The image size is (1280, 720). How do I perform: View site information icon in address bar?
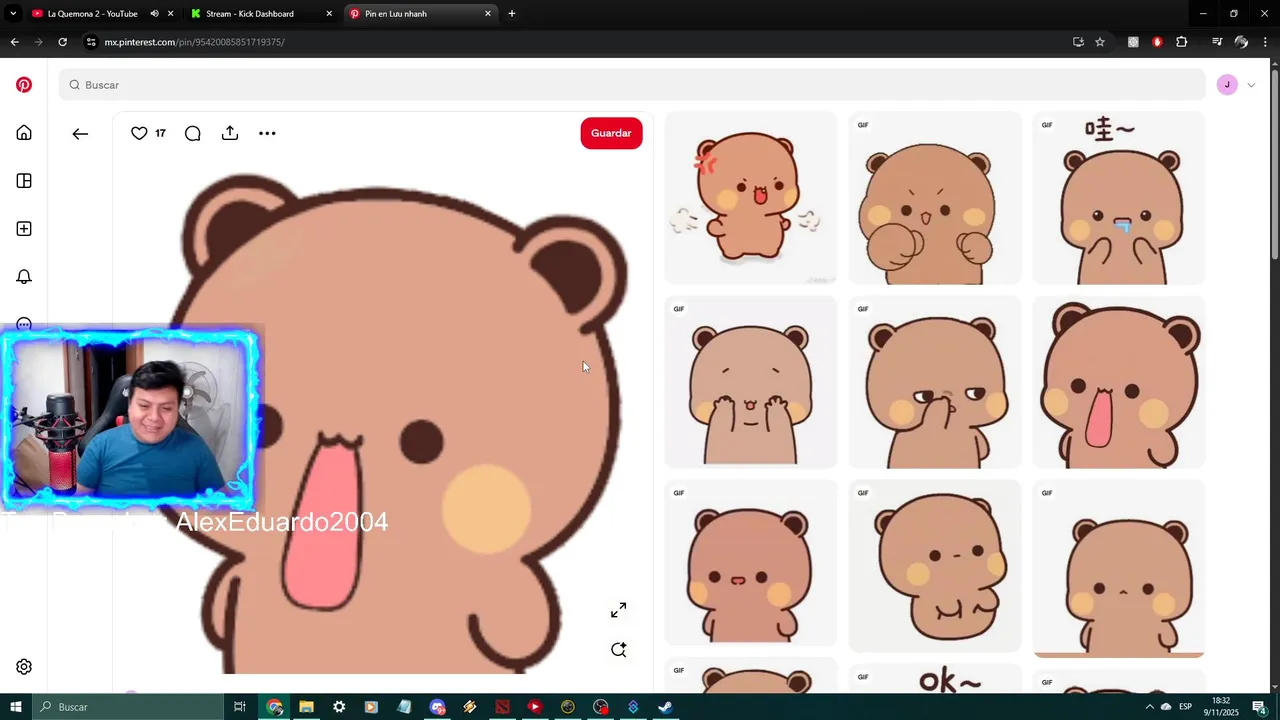point(91,42)
